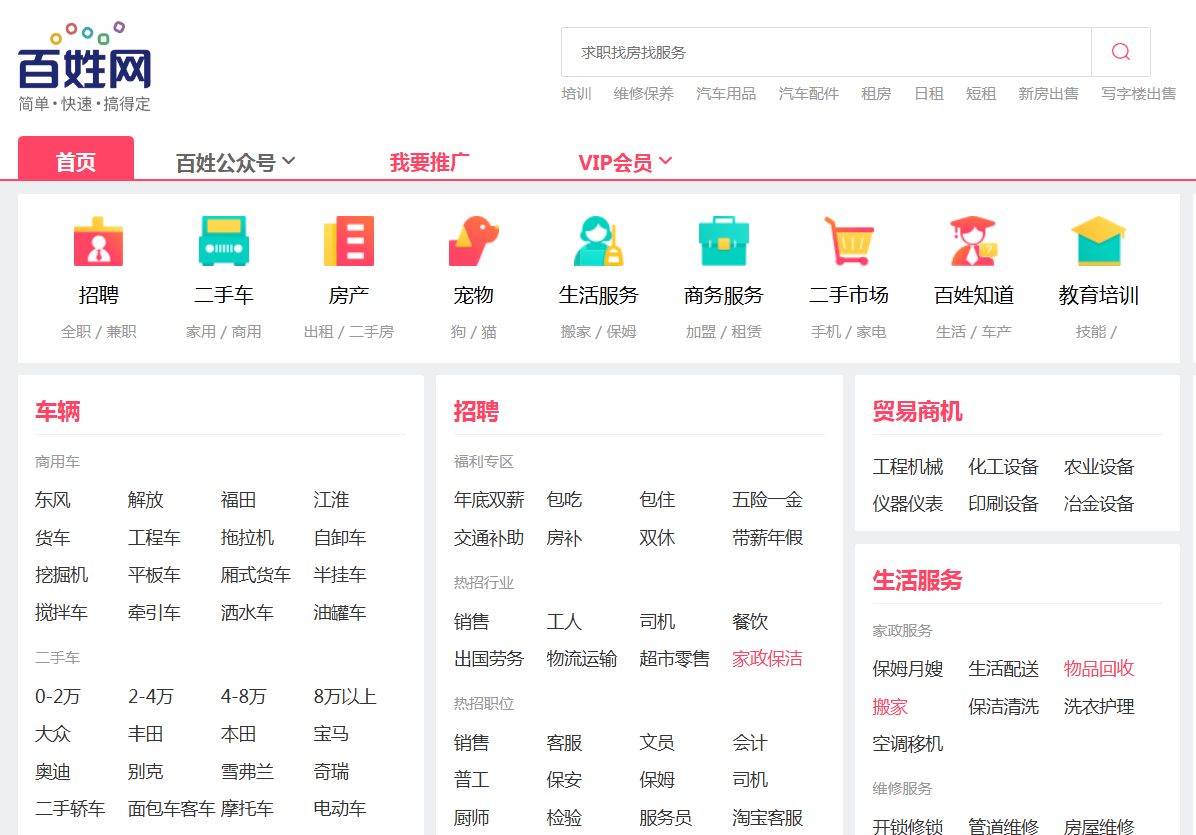Image resolution: width=1196 pixels, height=835 pixels.
Task: Open the 出租 link under 房产
Action: pyautogui.click(x=319, y=332)
